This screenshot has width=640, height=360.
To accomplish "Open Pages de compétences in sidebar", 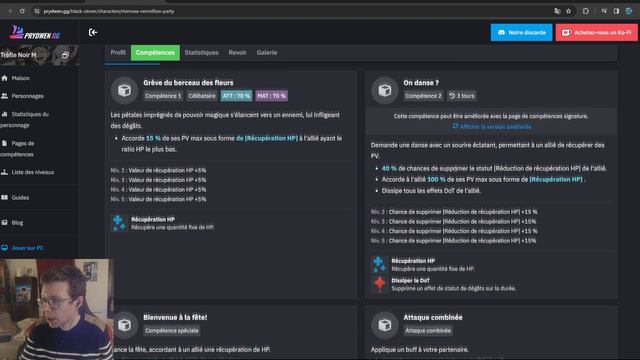I will point(18,149).
